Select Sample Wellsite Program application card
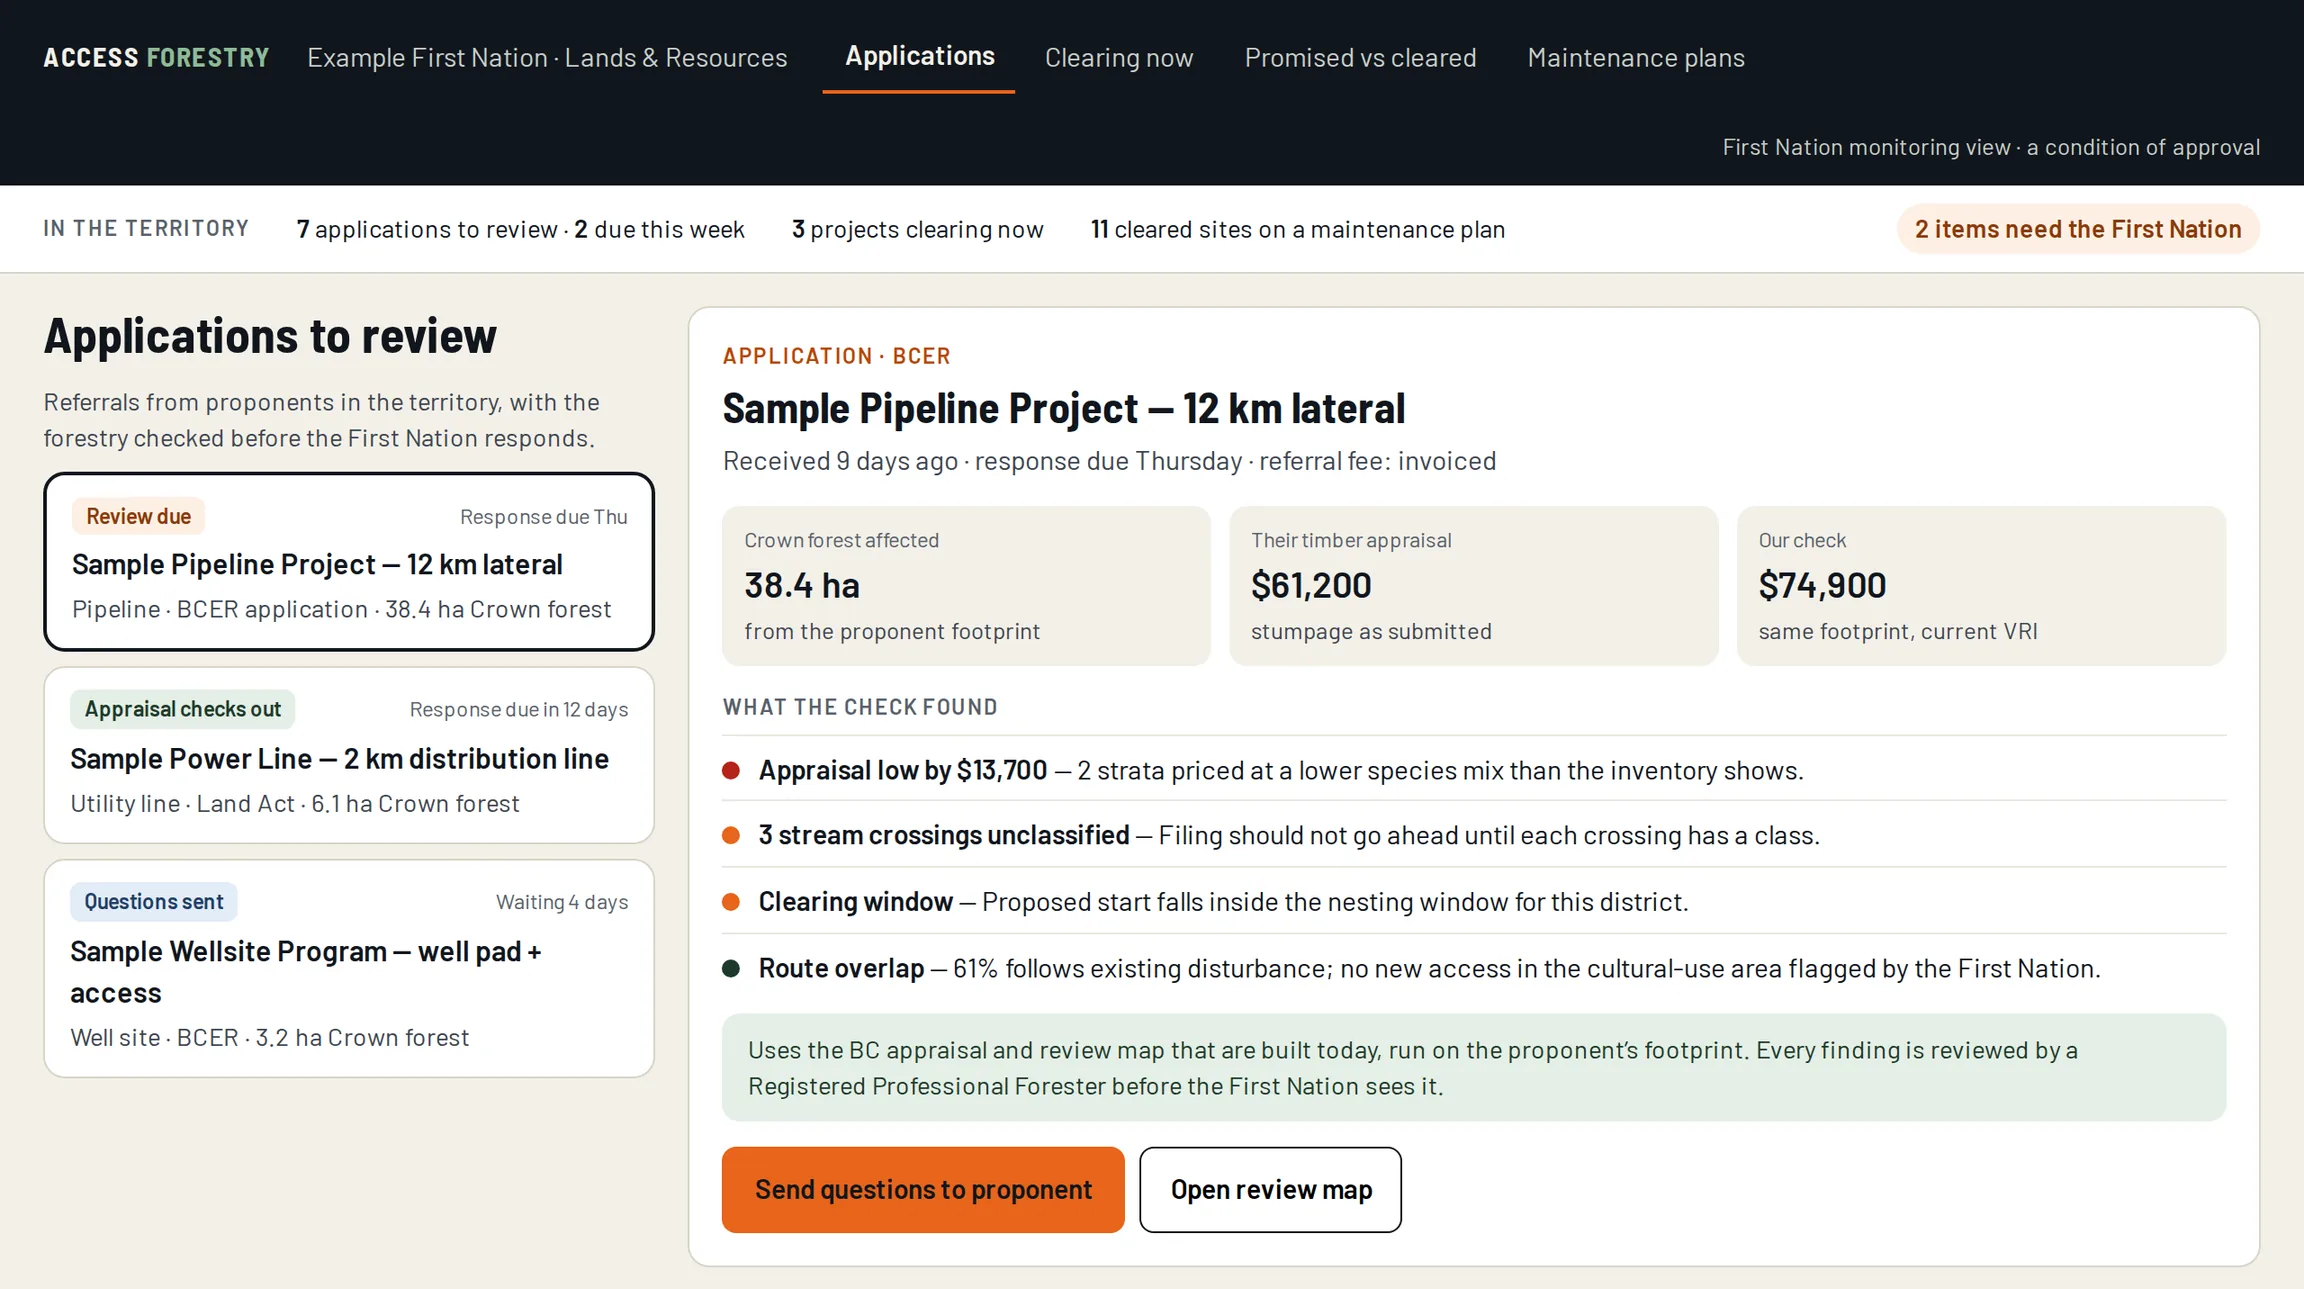2304x1289 pixels. (x=349, y=968)
